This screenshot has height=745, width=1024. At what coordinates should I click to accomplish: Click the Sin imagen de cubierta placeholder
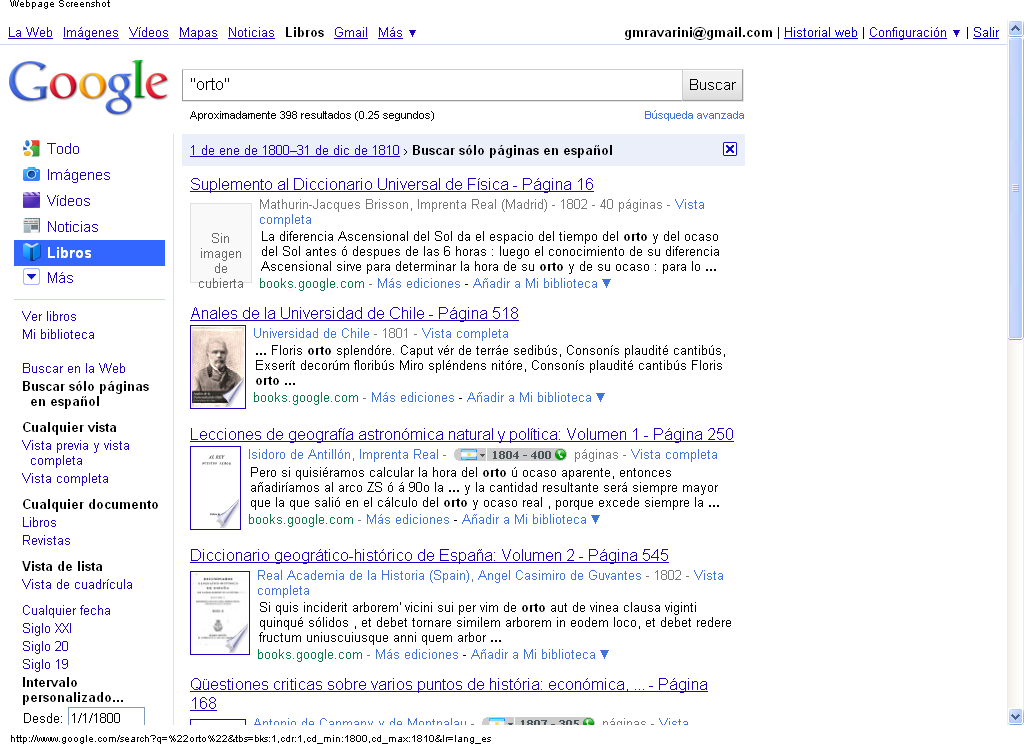pyautogui.click(x=221, y=246)
